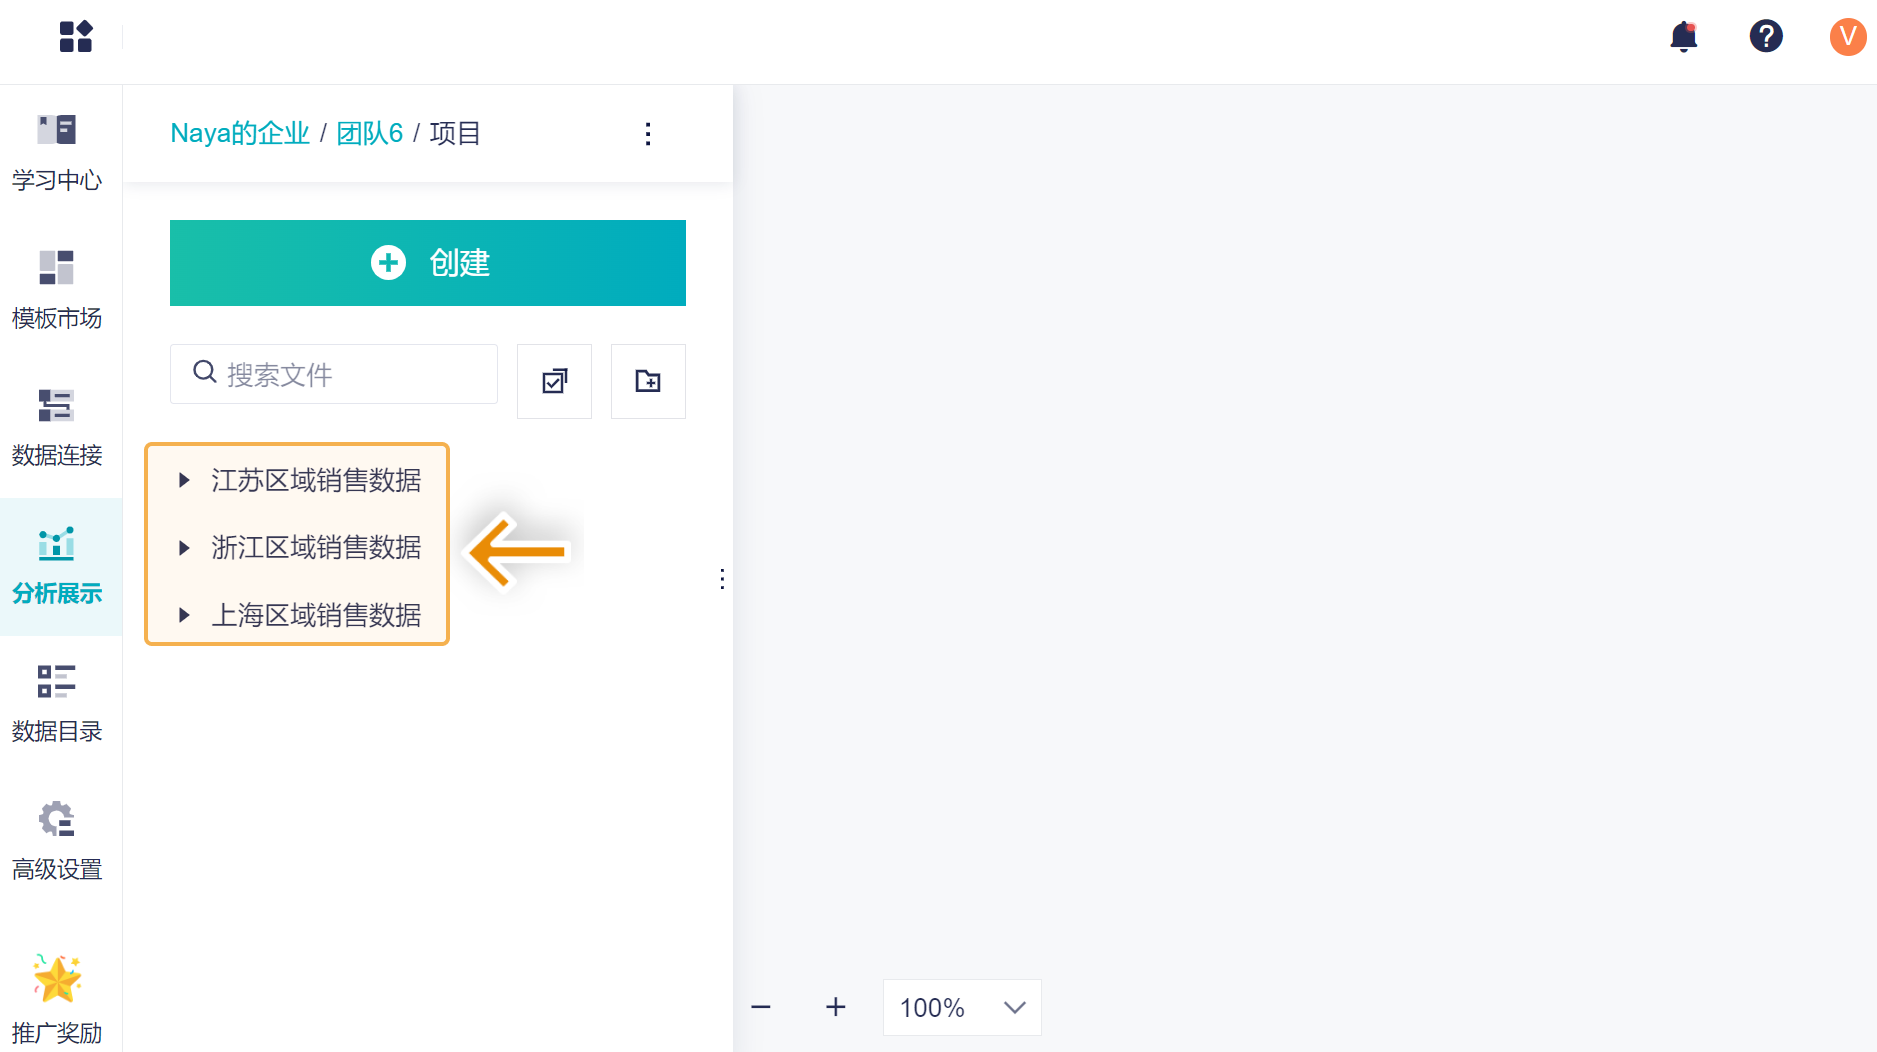Click the batch select checkbox icon

554,381
